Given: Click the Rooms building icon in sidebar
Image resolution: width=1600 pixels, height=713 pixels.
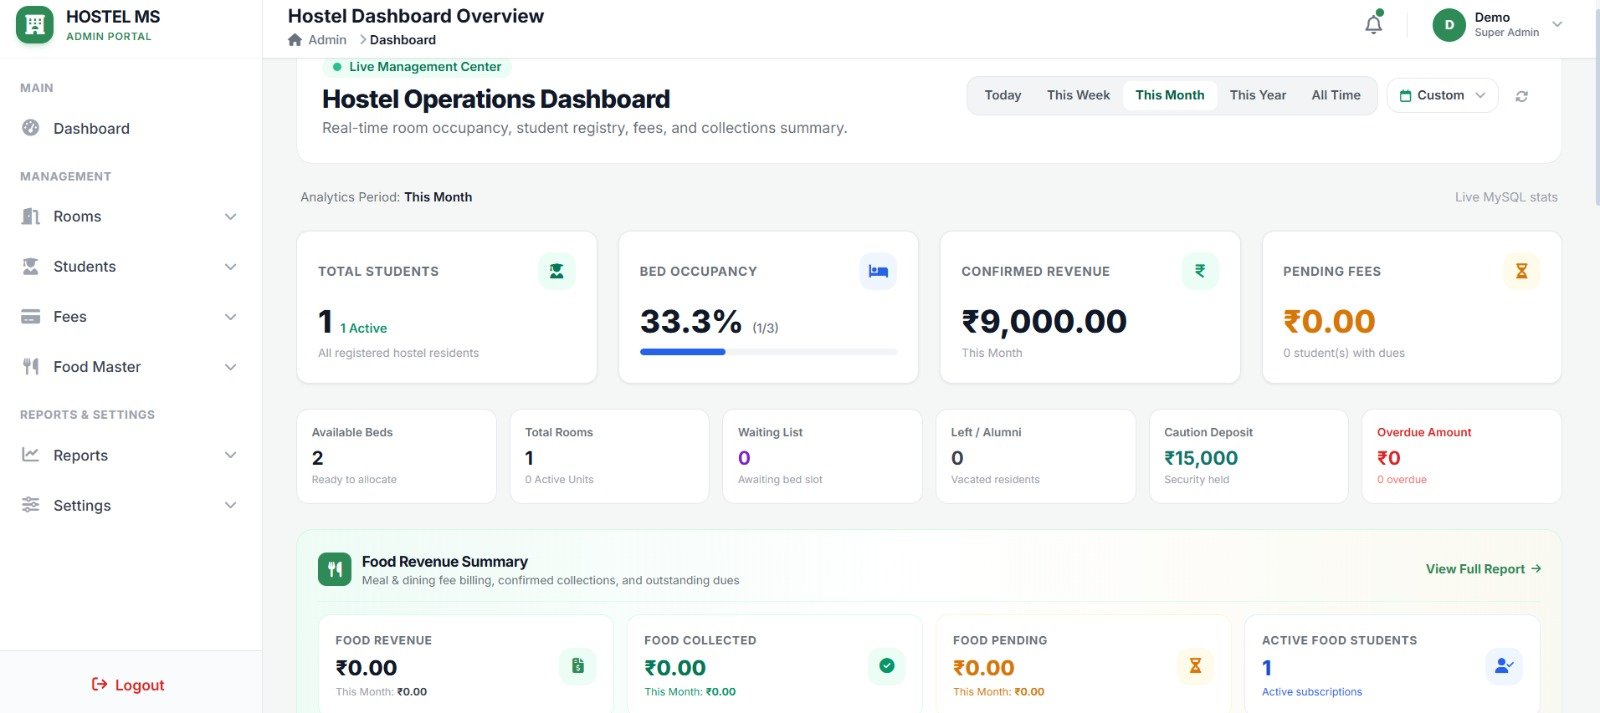Looking at the screenshot, I should point(31,216).
